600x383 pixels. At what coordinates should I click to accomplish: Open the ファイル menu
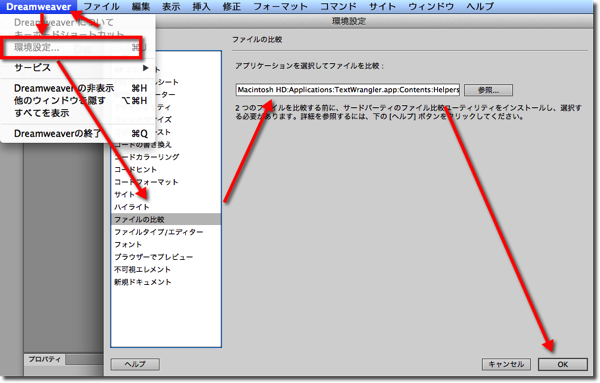click(101, 7)
